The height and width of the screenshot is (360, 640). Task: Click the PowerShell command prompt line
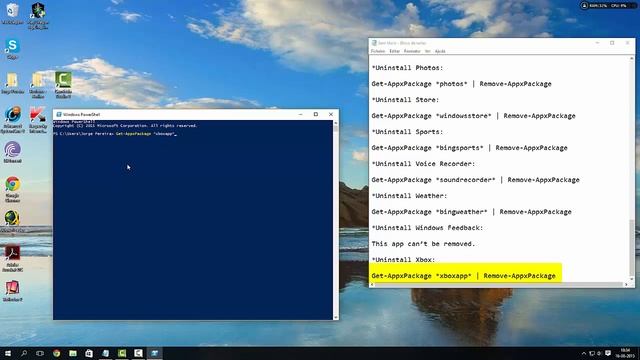pyautogui.click(x=115, y=133)
